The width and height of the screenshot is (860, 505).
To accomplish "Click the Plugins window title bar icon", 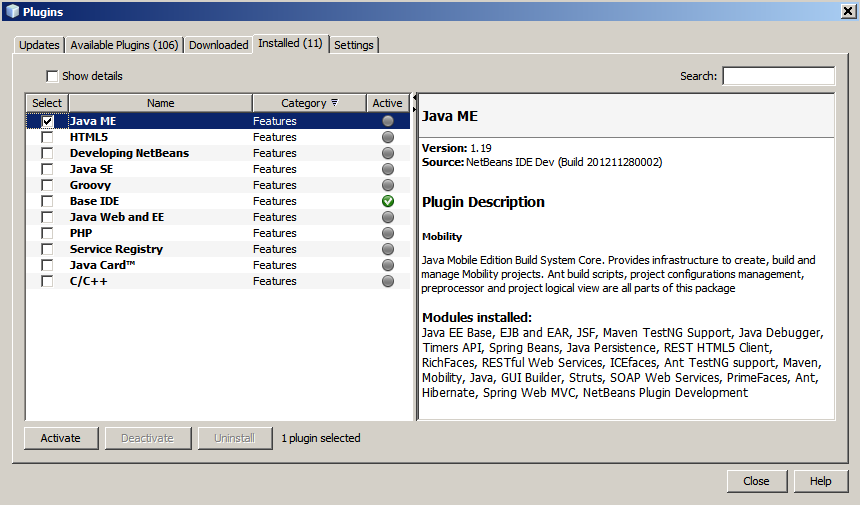I will pos(11,11).
